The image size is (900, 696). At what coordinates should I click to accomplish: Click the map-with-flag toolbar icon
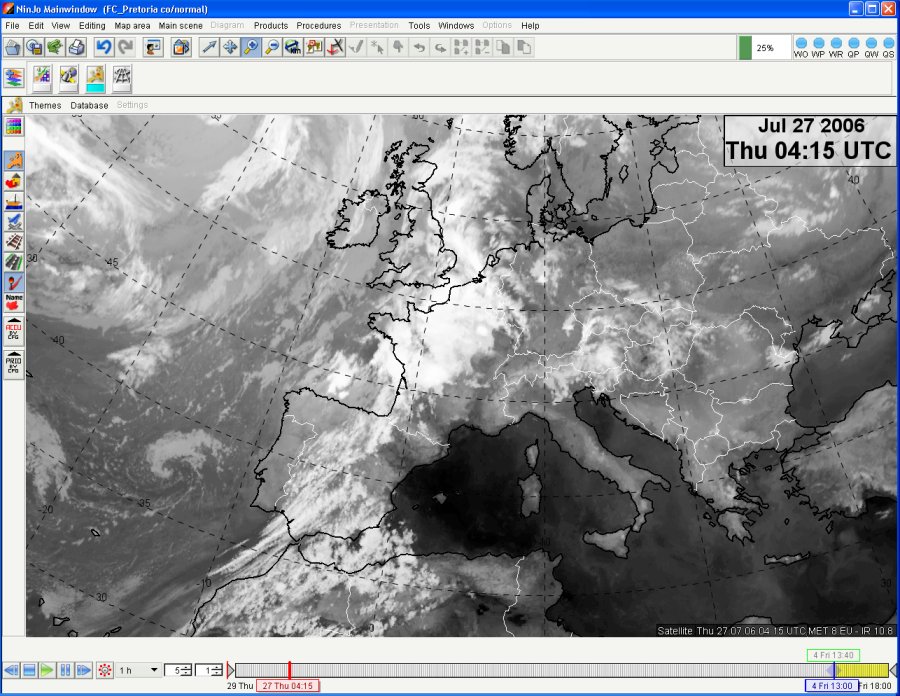pos(314,47)
